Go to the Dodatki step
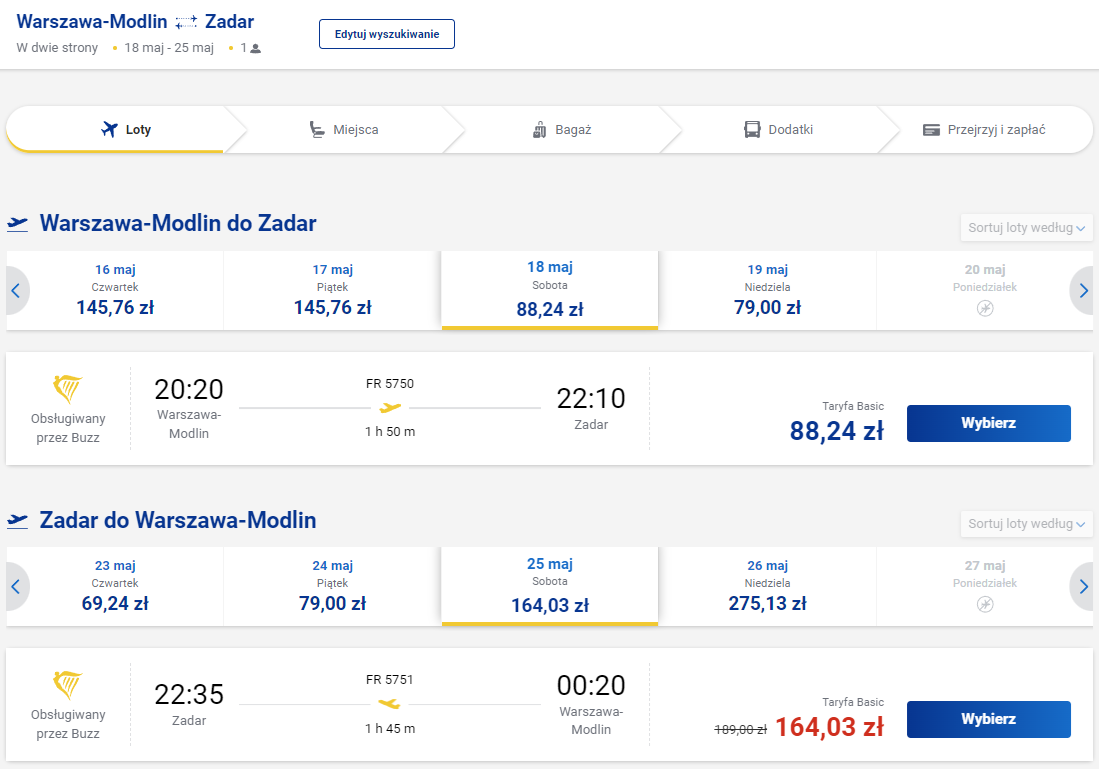 [x=778, y=130]
